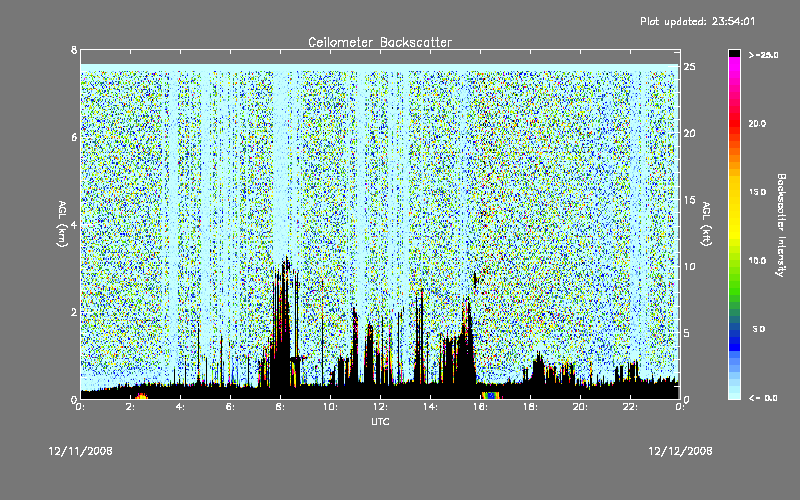The image size is (800, 500).
Task: Click the 25 kft tick label on right axis
Action: click(x=690, y=67)
